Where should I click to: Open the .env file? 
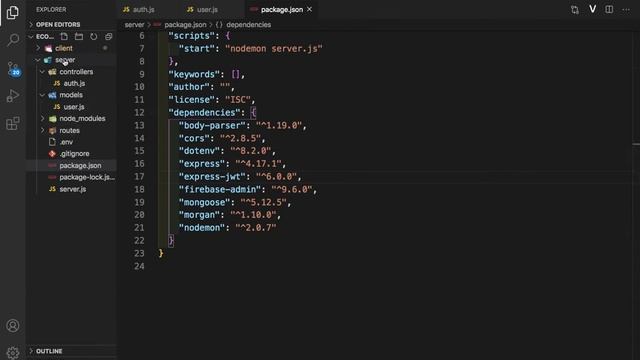click(66, 142)
